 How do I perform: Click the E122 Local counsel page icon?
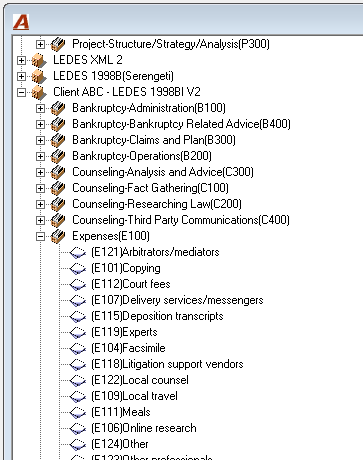[78, 381]
